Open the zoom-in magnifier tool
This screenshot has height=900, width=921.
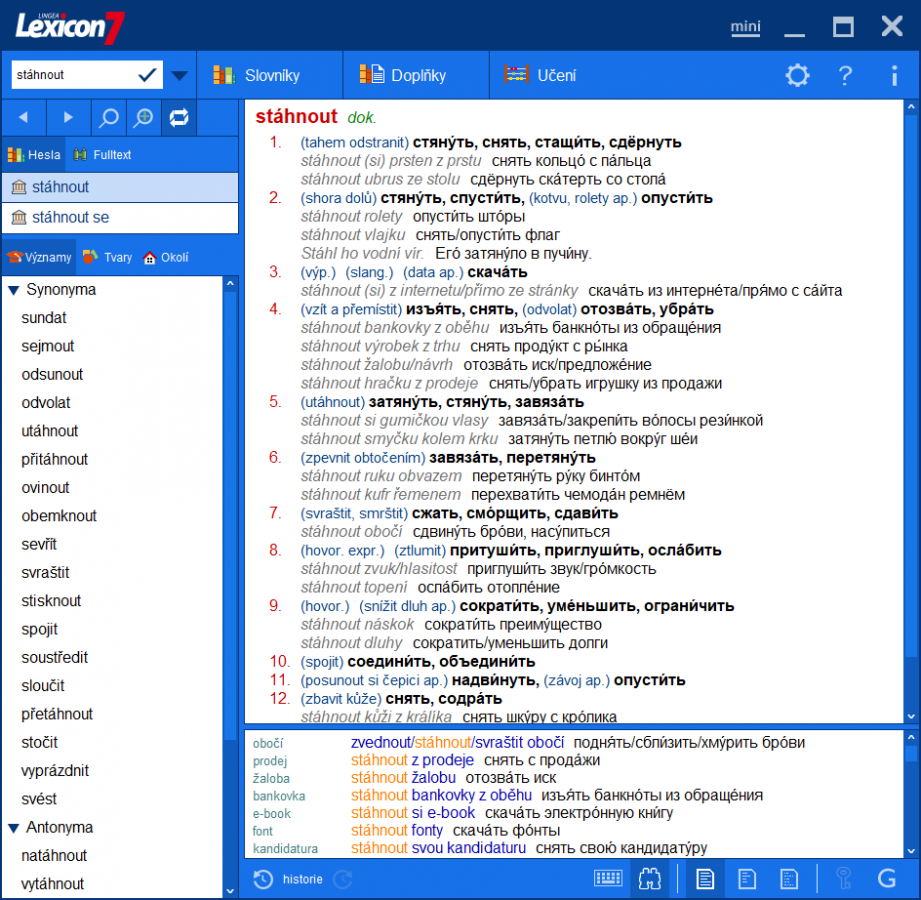(143, 117)
